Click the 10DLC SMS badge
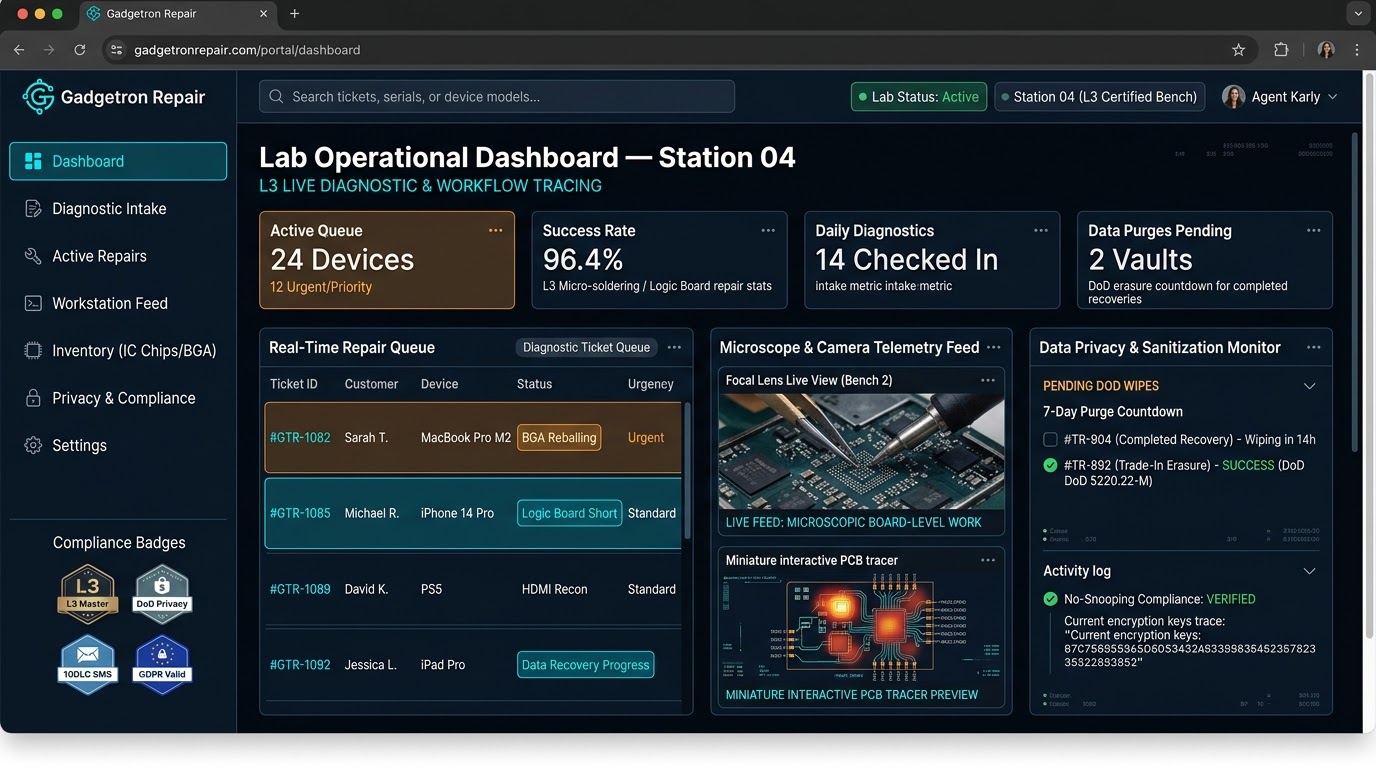Image resolution: width=1376 pixels, height=768 pixels. click(x=87, y=664)
